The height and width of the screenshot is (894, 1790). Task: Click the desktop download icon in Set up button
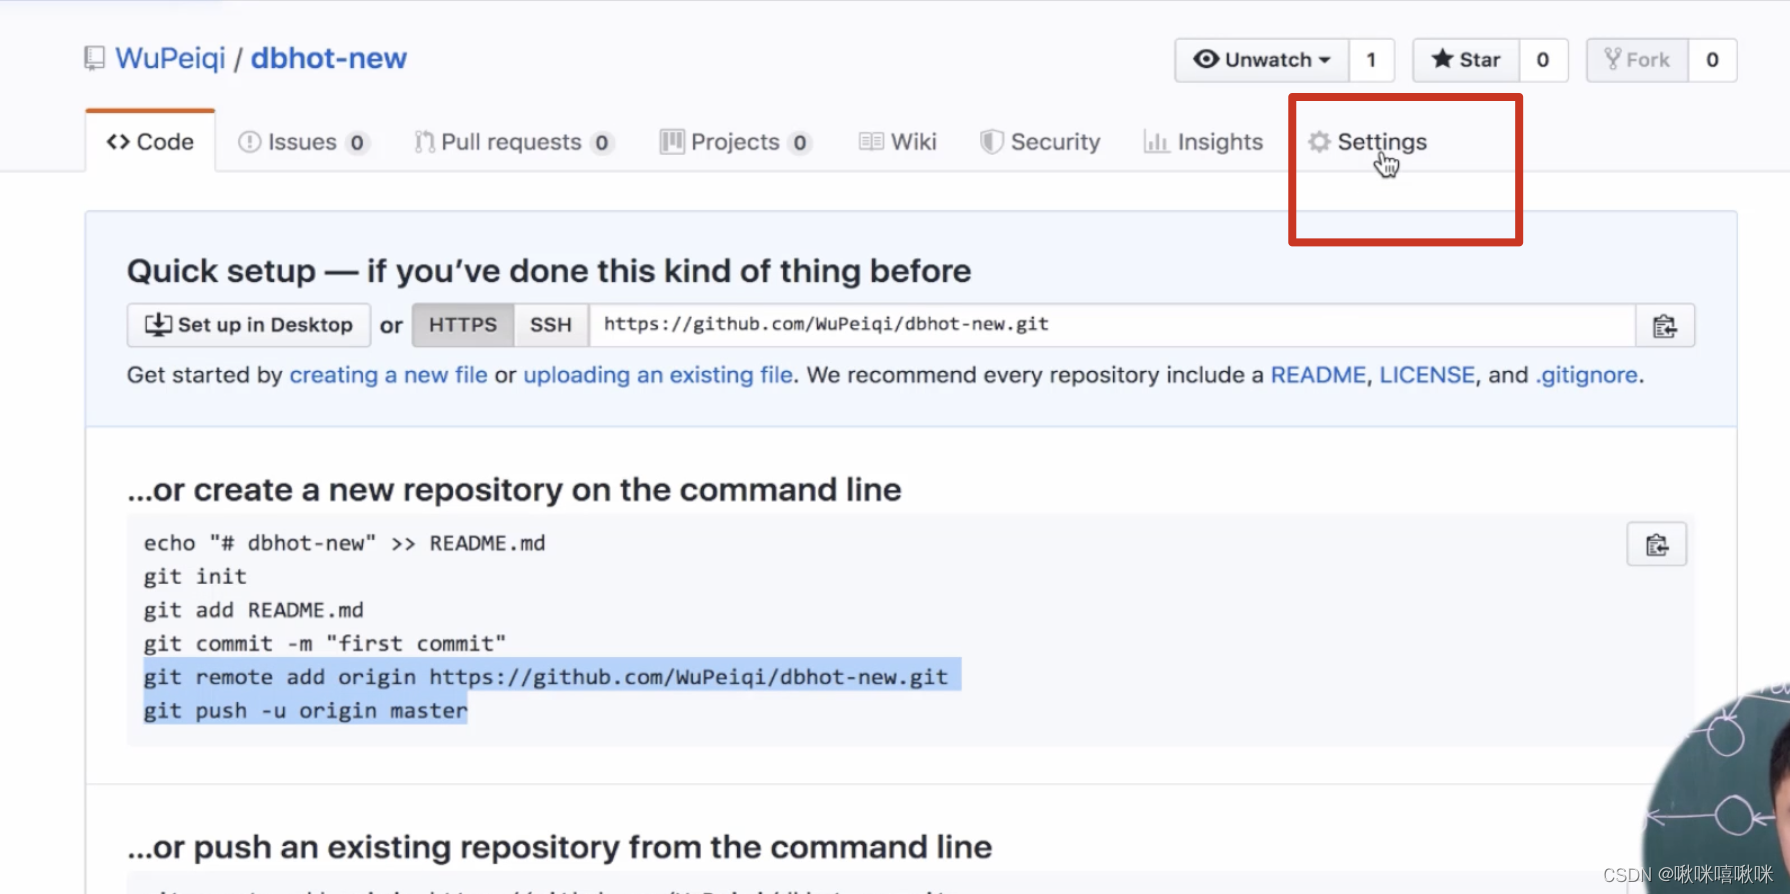(158, 324)
